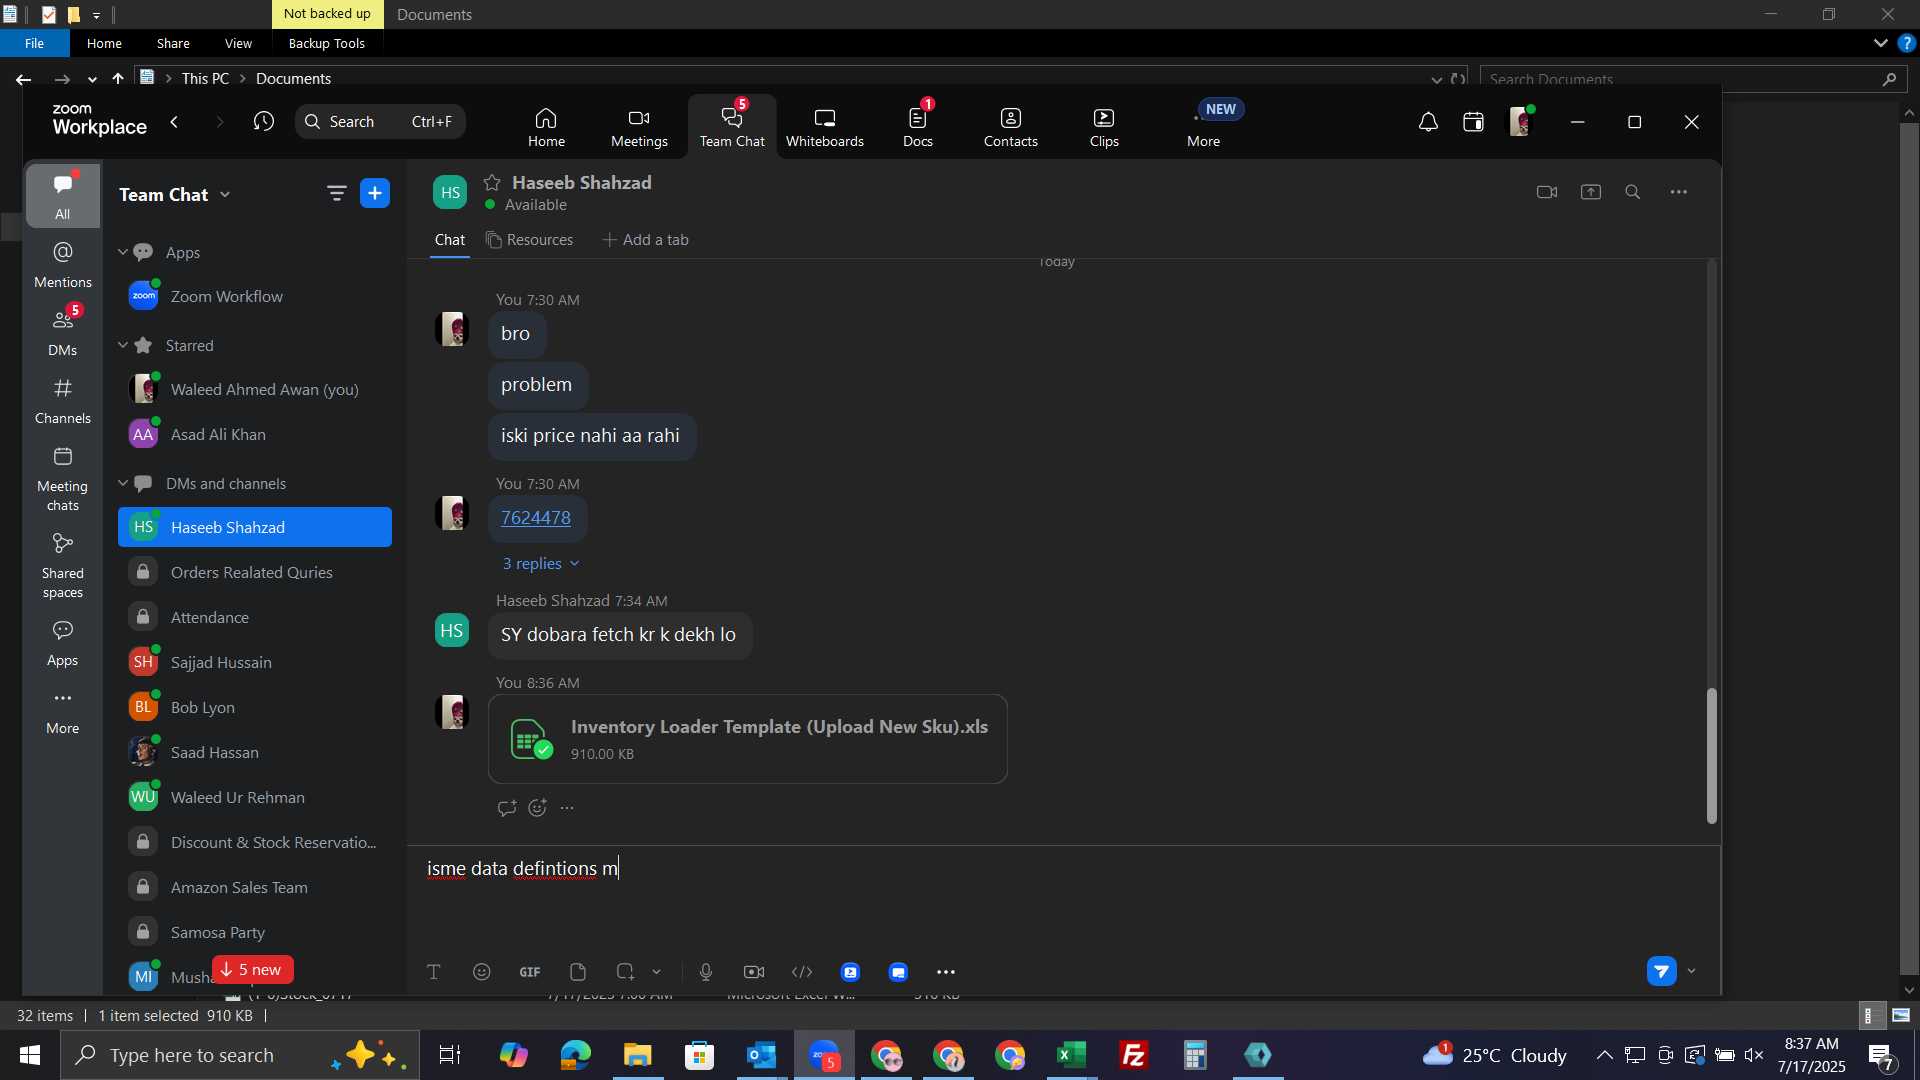
Task: Open More in the left sidebar
Action: pyautogui.click(x=63, y=712)
